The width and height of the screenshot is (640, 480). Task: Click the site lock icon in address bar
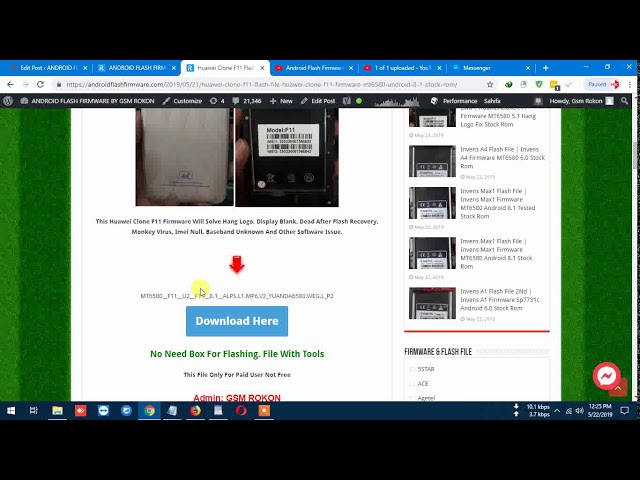point(59,84)
